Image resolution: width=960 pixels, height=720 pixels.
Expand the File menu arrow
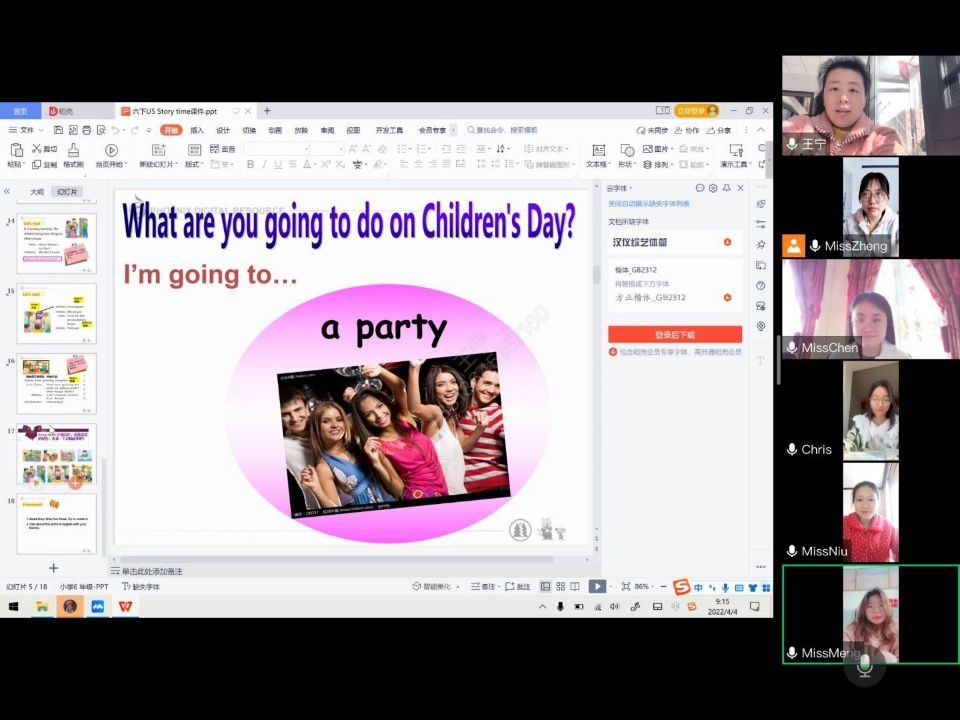click(x=41, y=130)
